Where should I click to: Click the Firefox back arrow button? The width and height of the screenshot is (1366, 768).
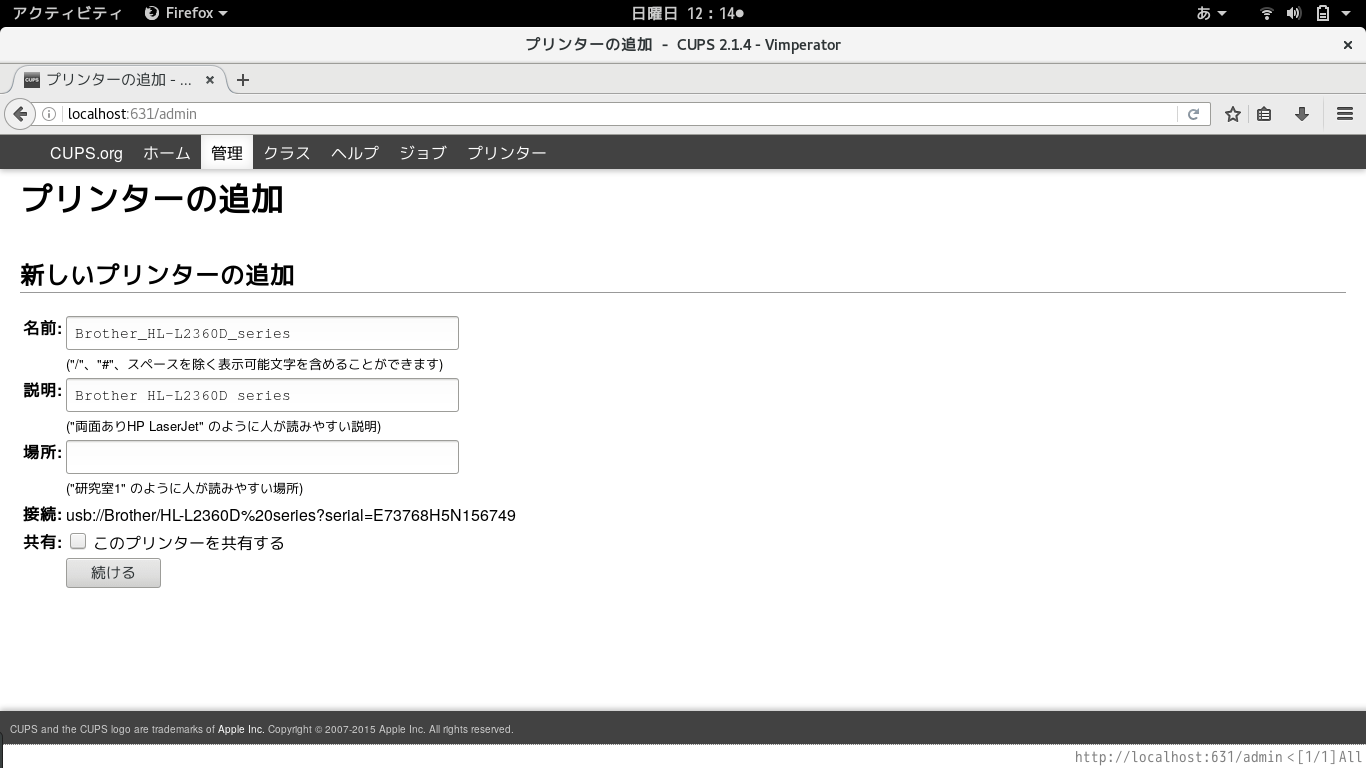pos(20,114)
